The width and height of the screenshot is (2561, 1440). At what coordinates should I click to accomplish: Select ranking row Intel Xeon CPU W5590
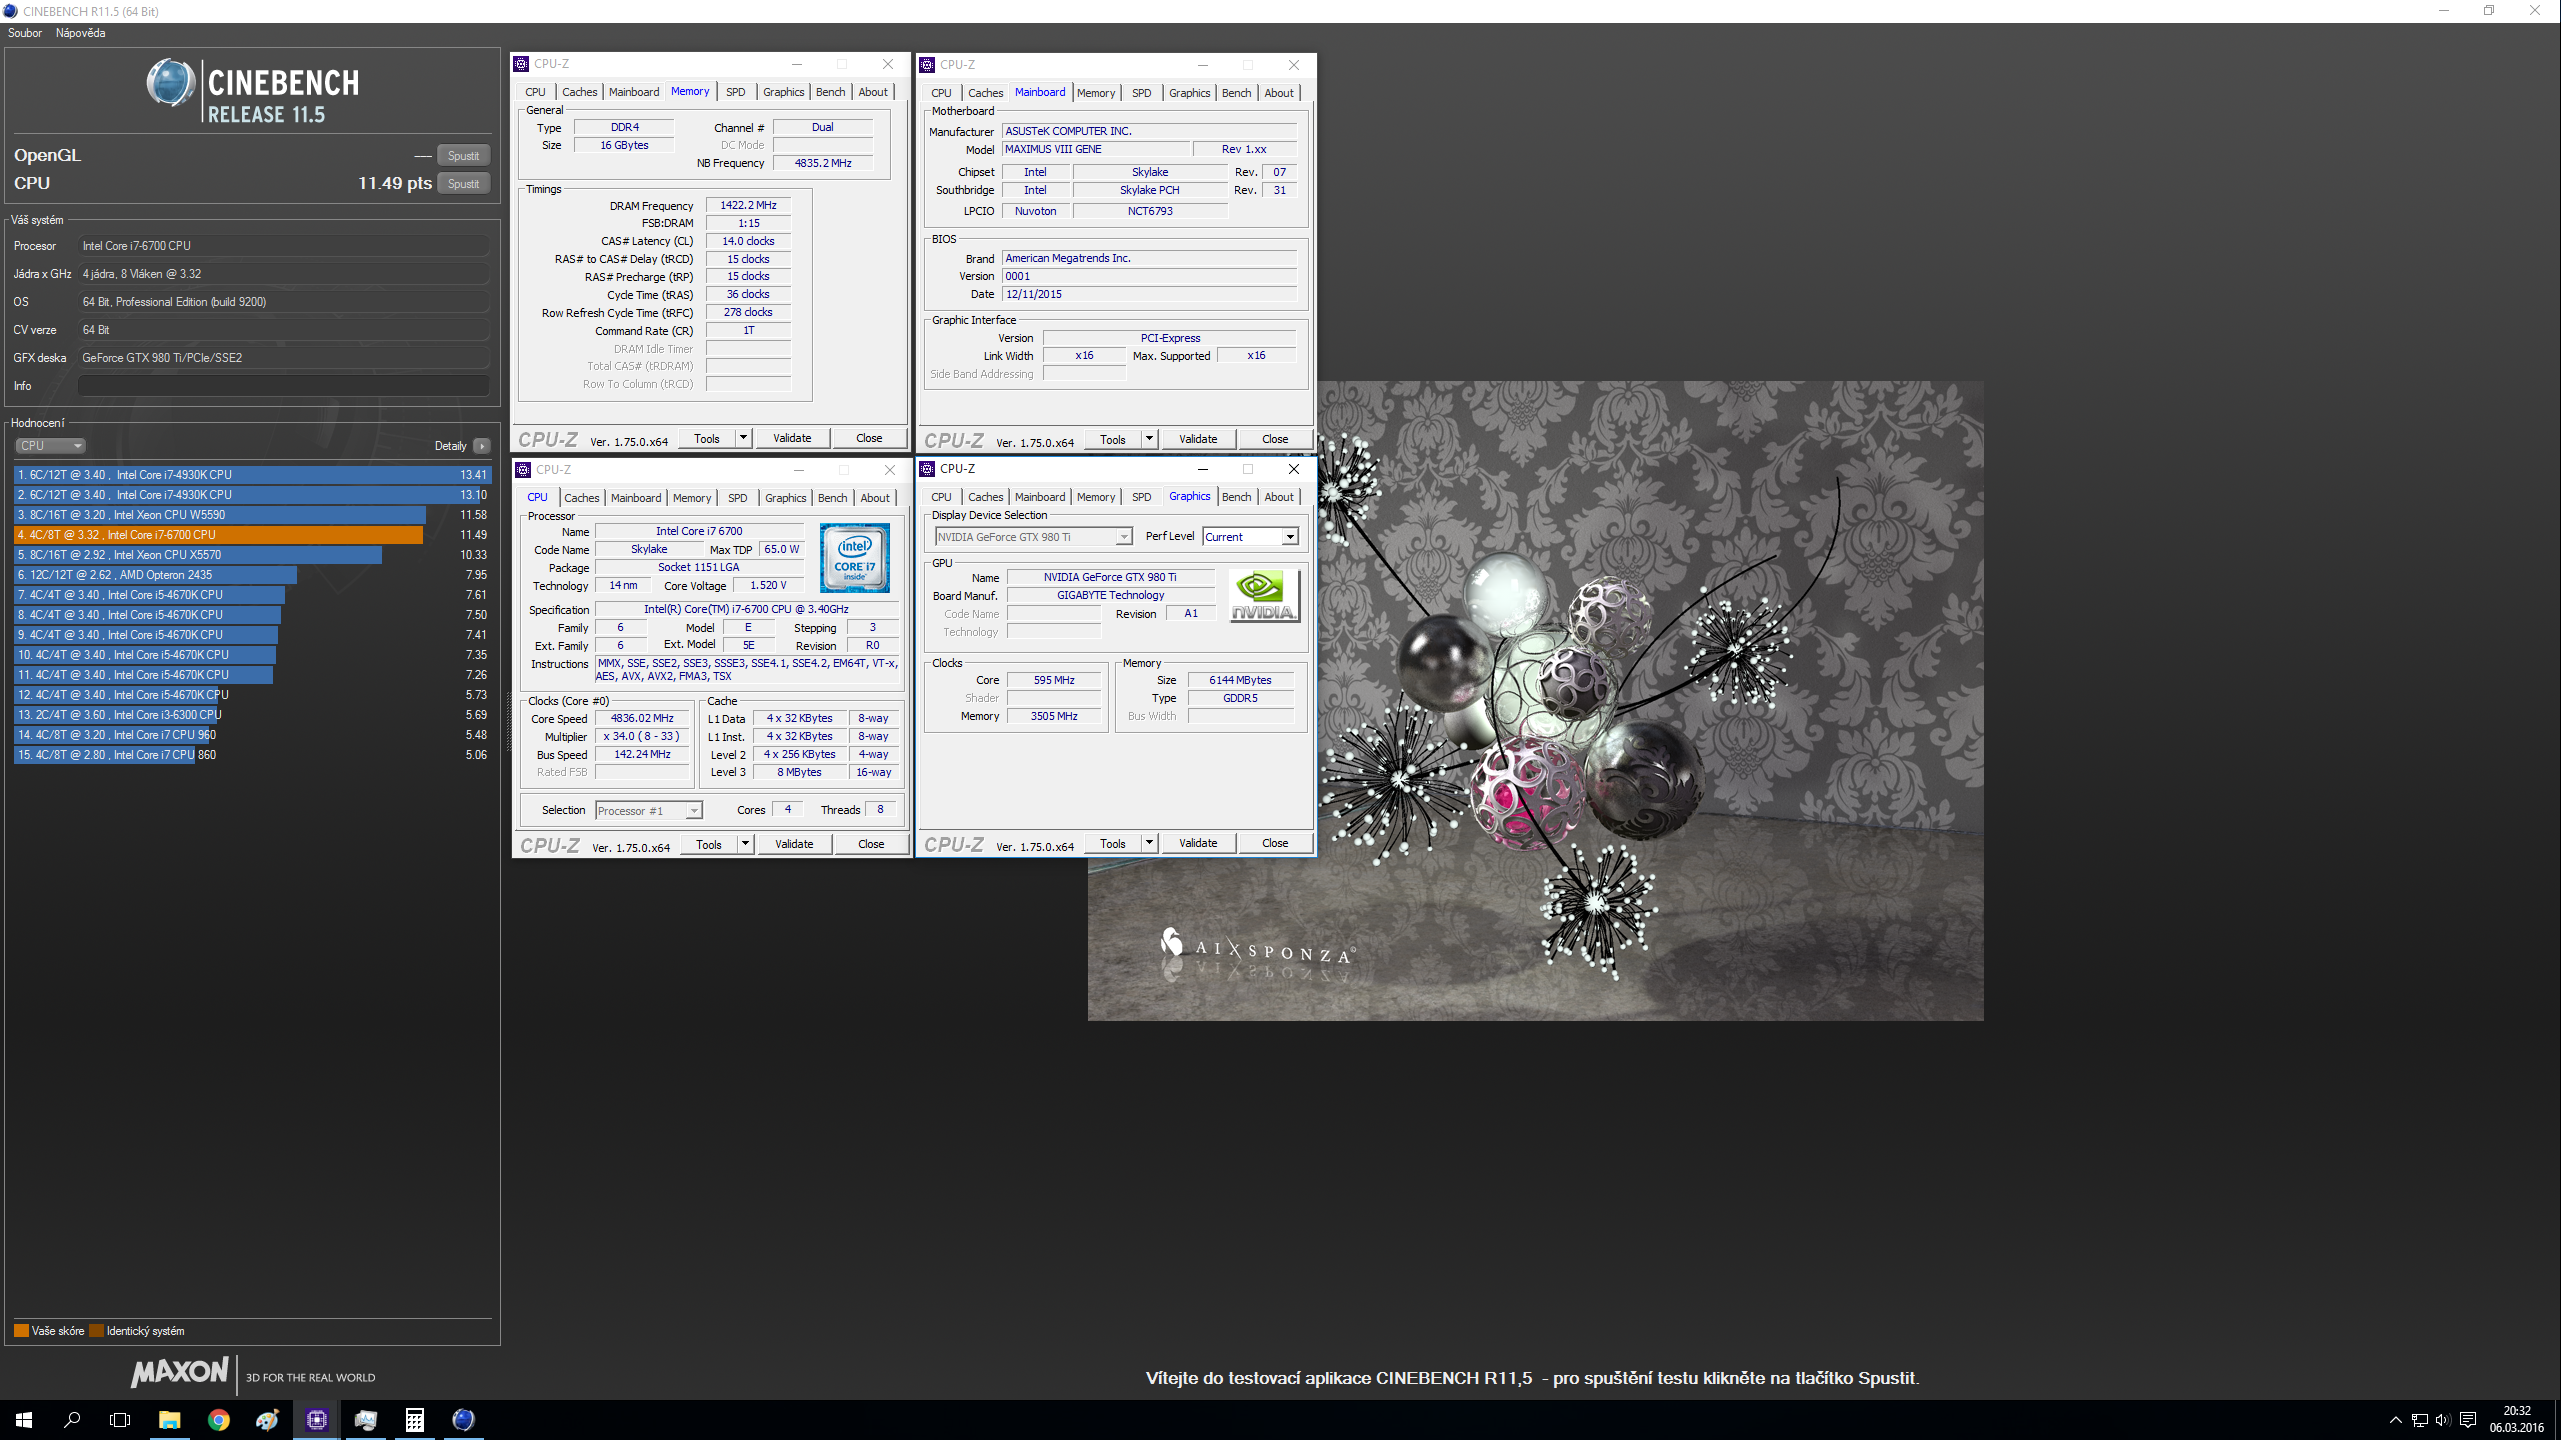252,515
